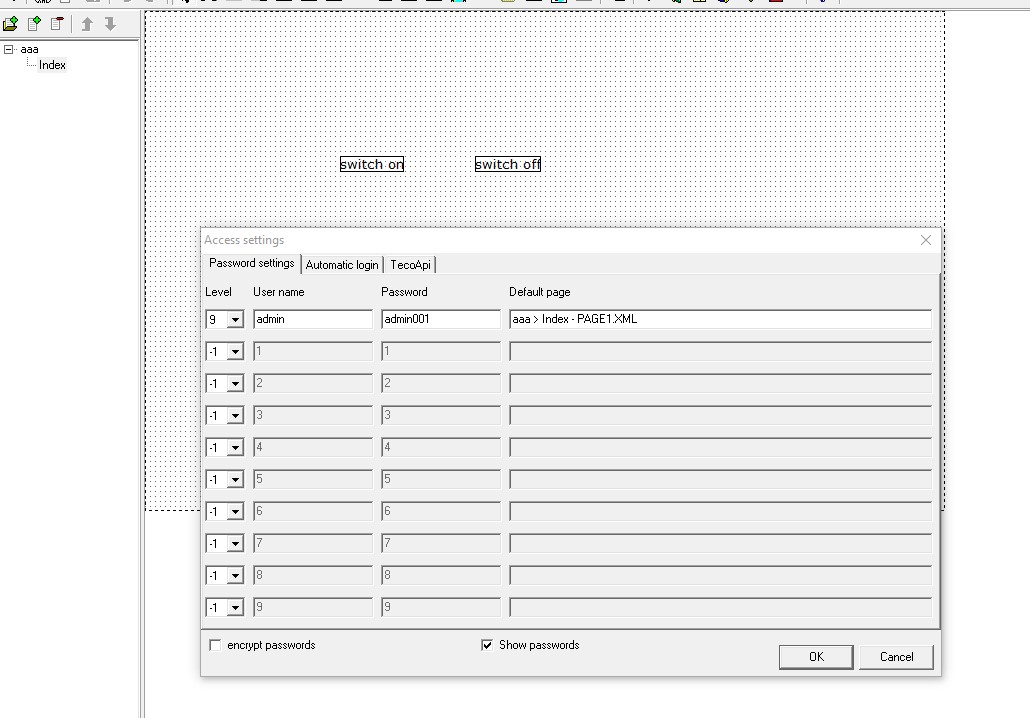Click the Password column label
Image resolution: width=1030 pixels, height=718 pixels.
404,292
